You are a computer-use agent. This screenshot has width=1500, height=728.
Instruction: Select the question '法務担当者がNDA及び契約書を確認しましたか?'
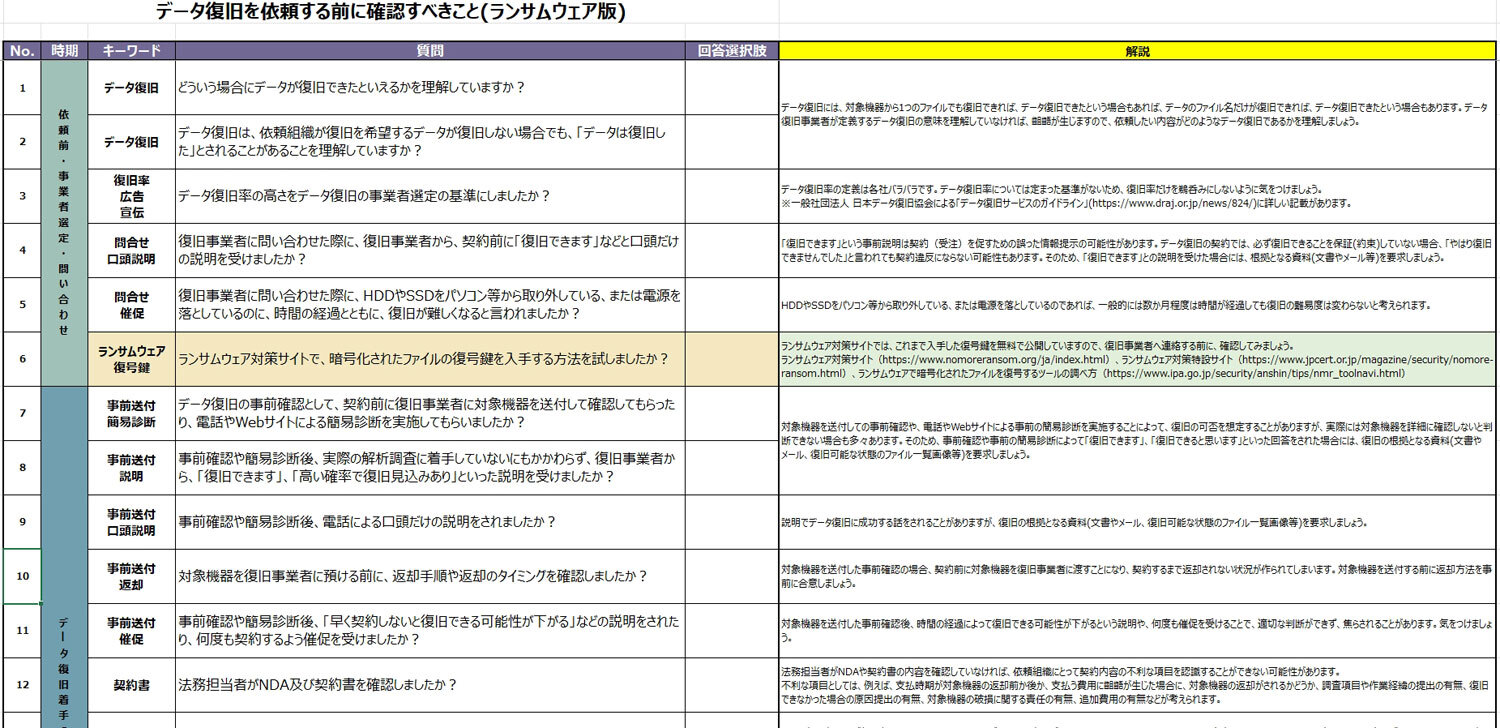[x=429, y=685]
